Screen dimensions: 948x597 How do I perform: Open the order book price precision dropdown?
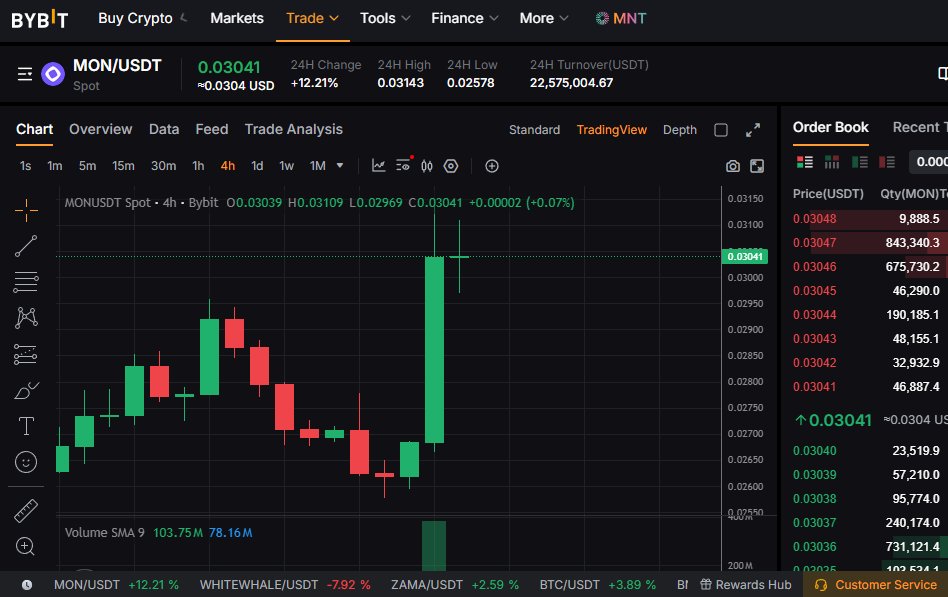coord(929,161)
